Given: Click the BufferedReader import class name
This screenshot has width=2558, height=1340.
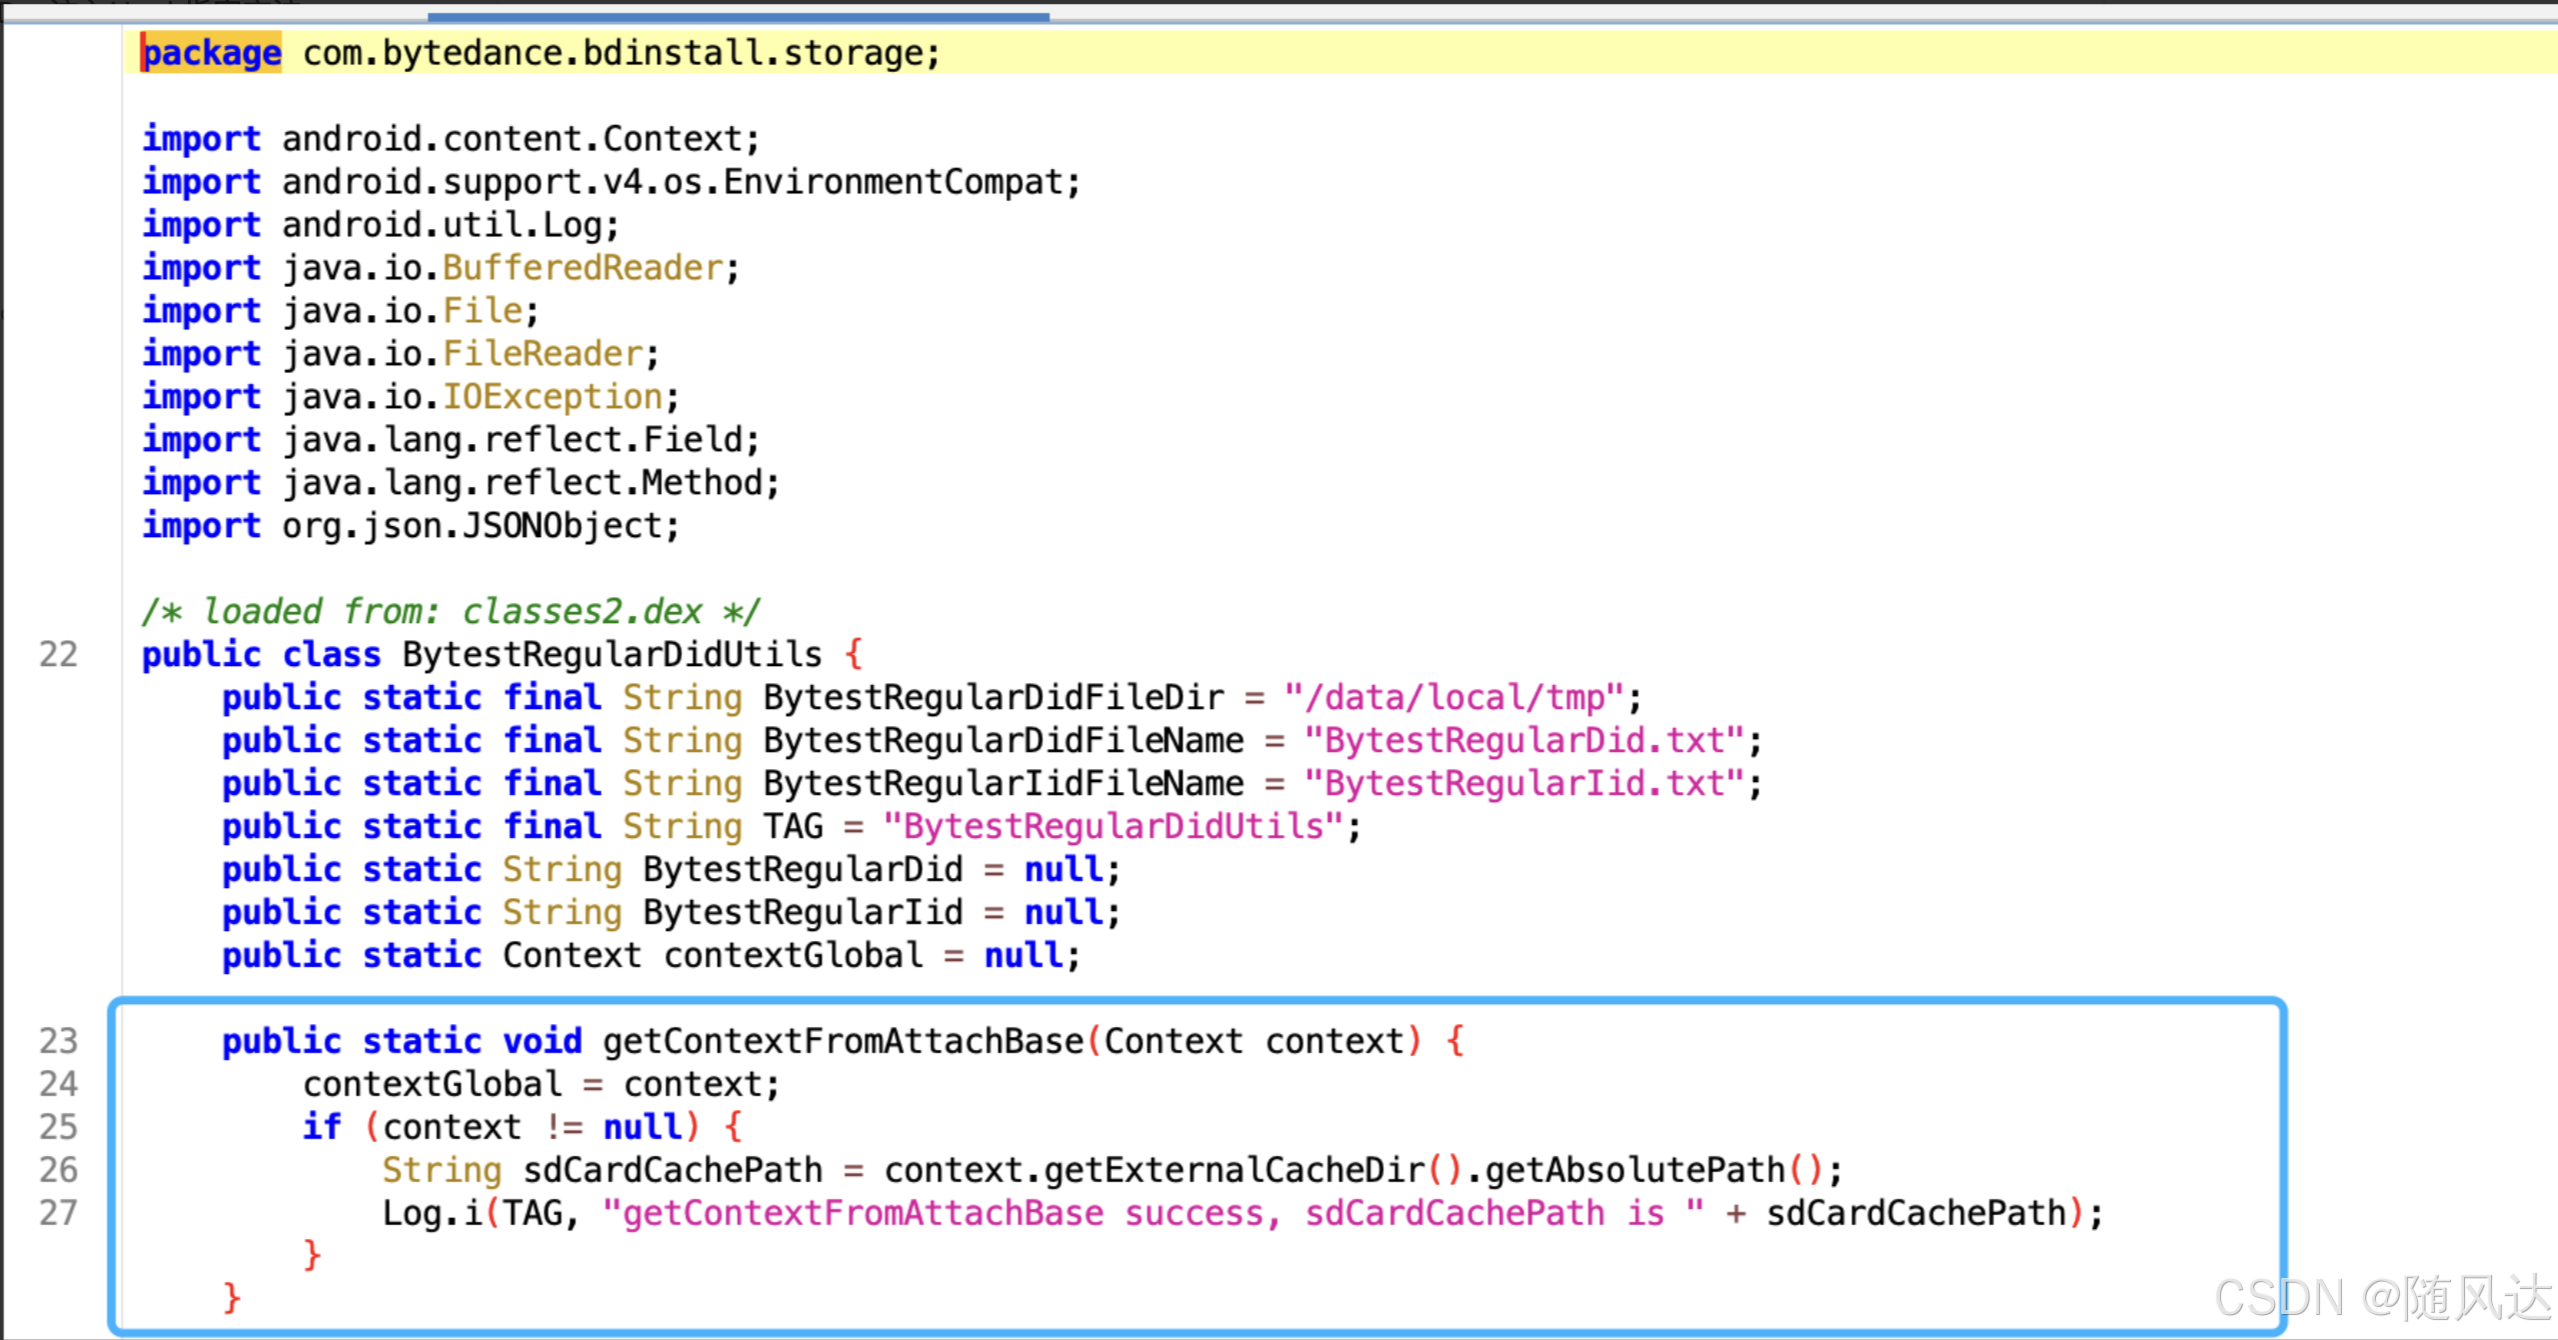Looking at the screenshot, I should [582, 268].
